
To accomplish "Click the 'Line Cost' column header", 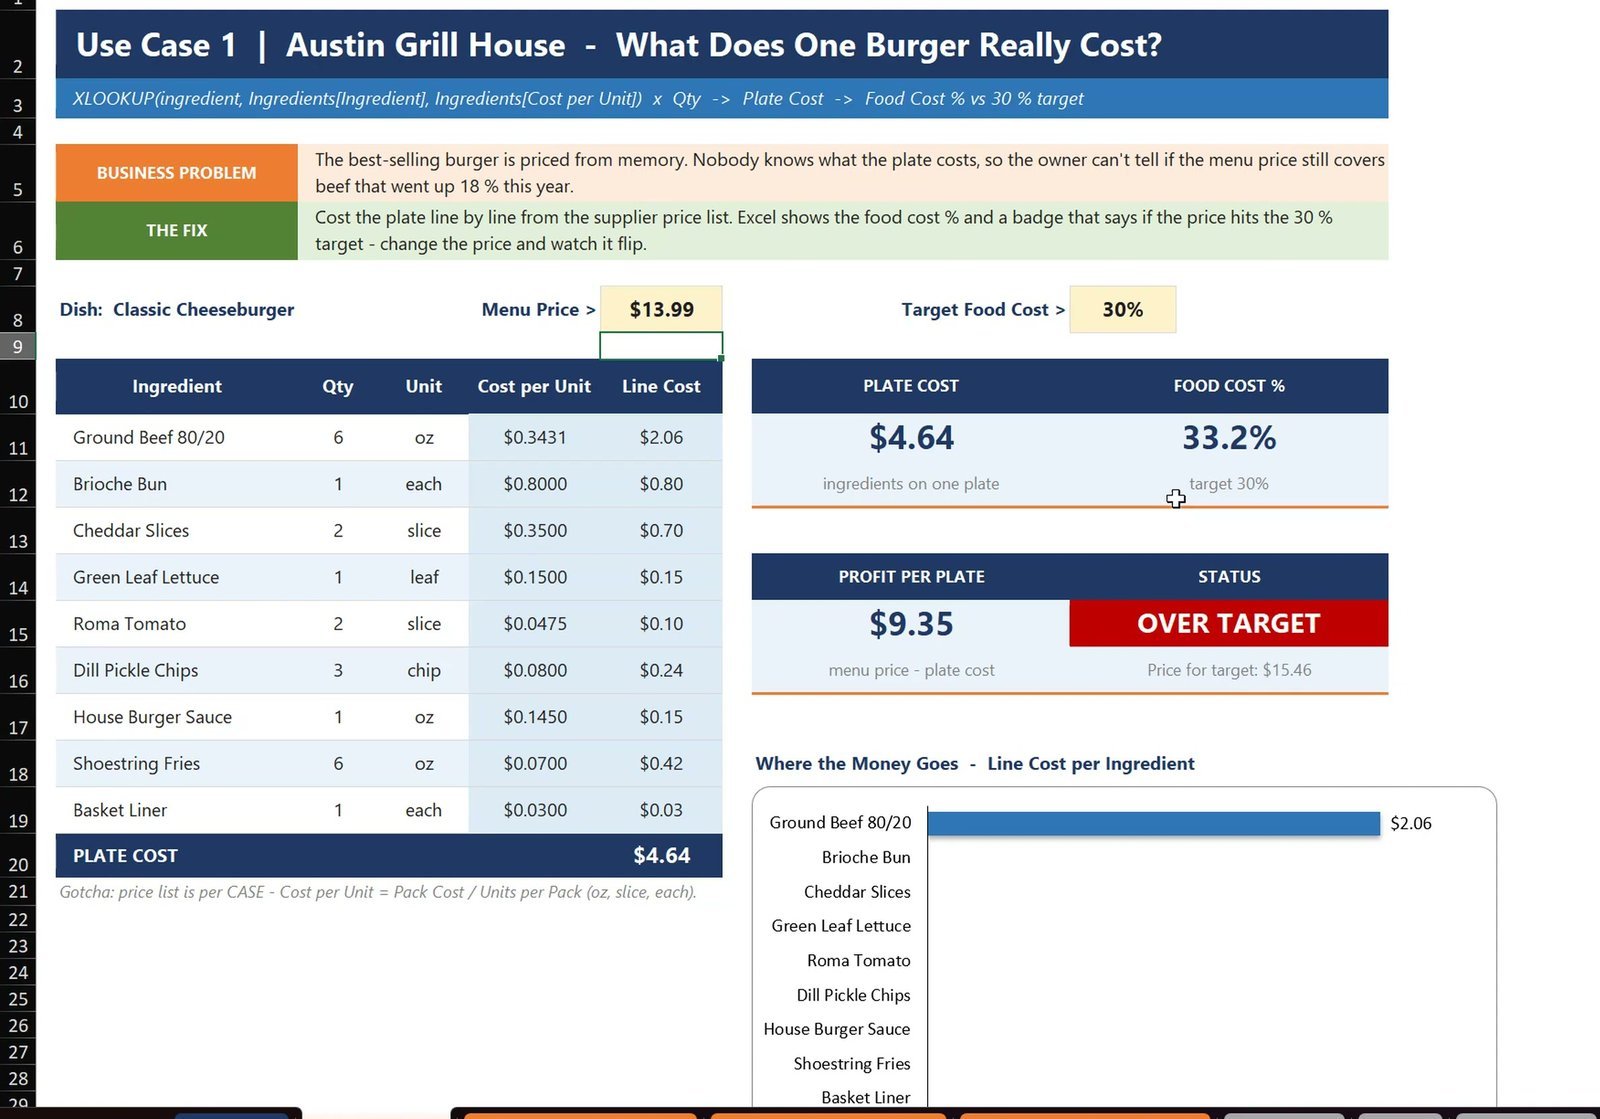I will pos(661,386).
